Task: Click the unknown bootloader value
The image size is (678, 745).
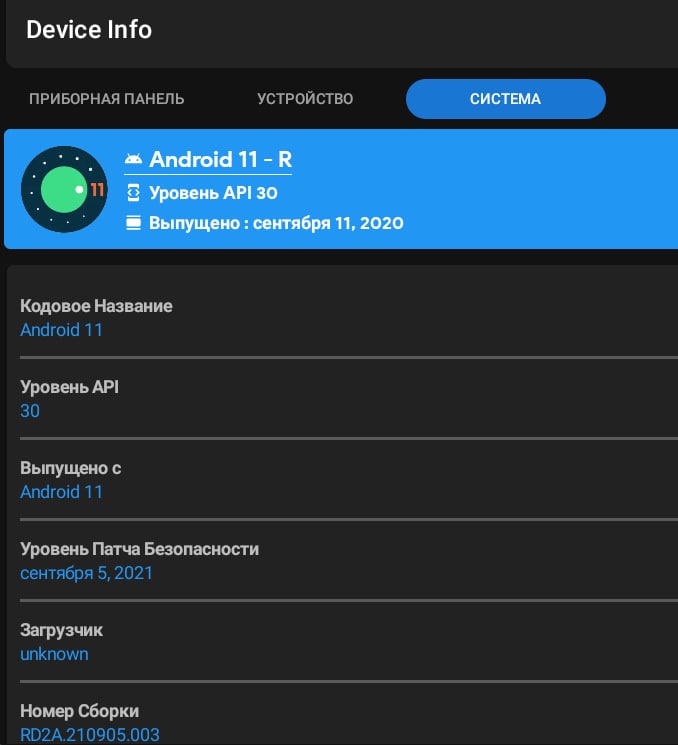Action: pos(54,654)
